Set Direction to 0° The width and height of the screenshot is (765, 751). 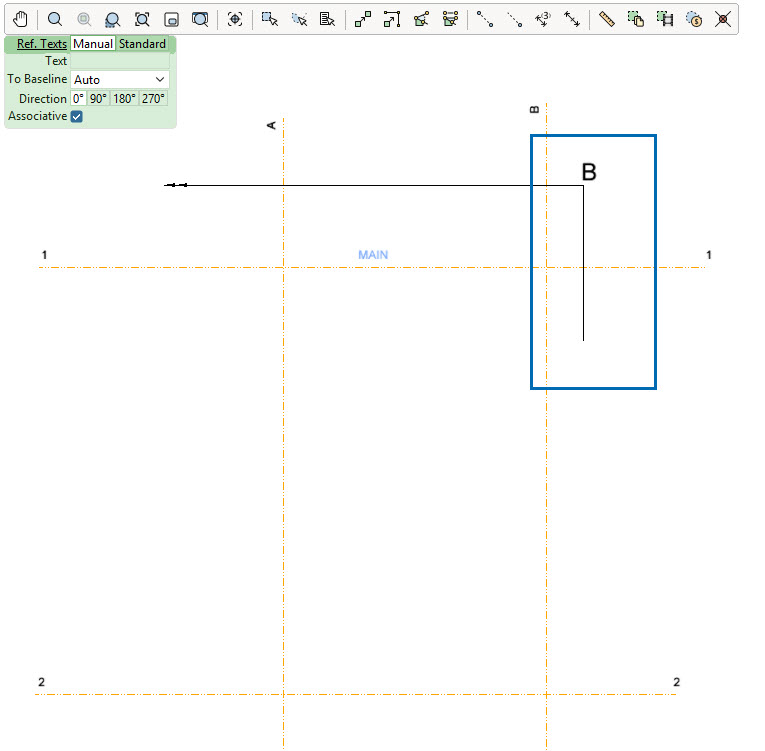tap(78, 99)
